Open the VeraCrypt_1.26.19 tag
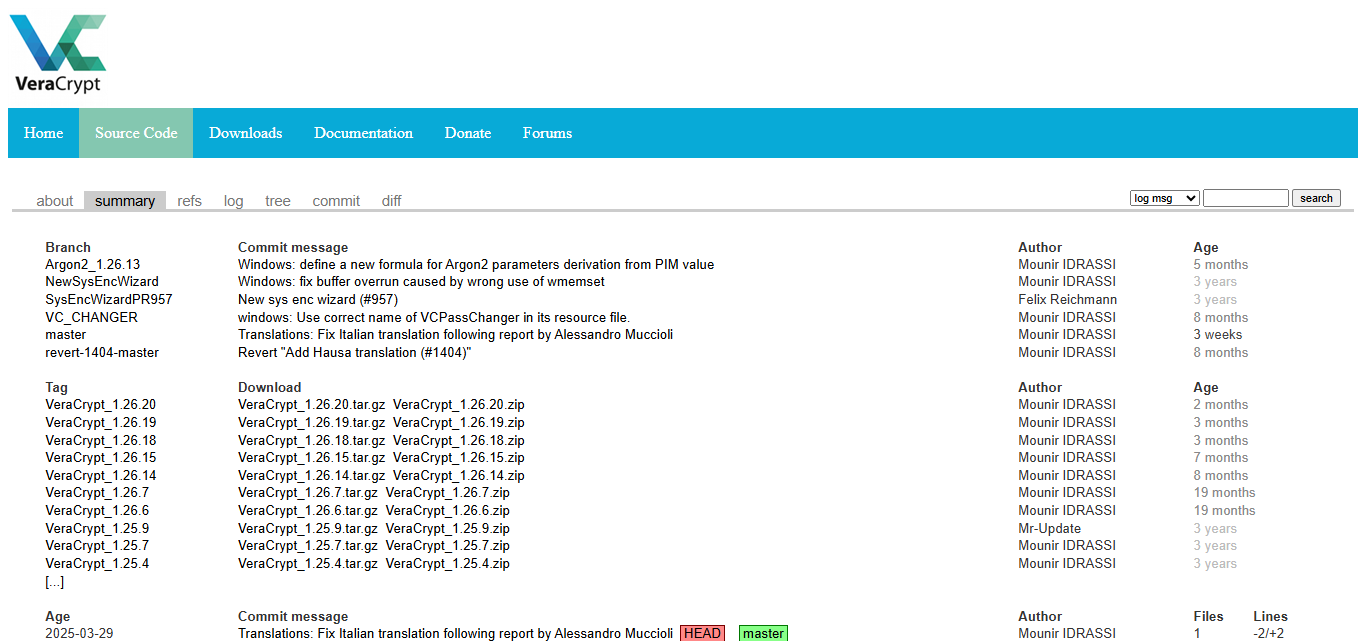1366x641 pixels. coord(101,422)
